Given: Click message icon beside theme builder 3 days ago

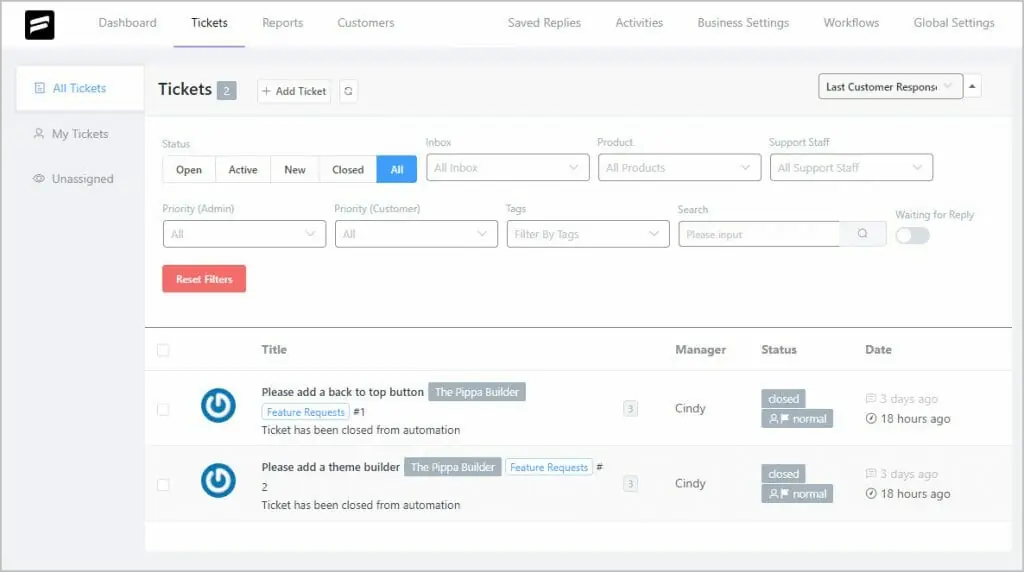Looking at the screenshot, I should pyautogui.click(x=871, y=473).
